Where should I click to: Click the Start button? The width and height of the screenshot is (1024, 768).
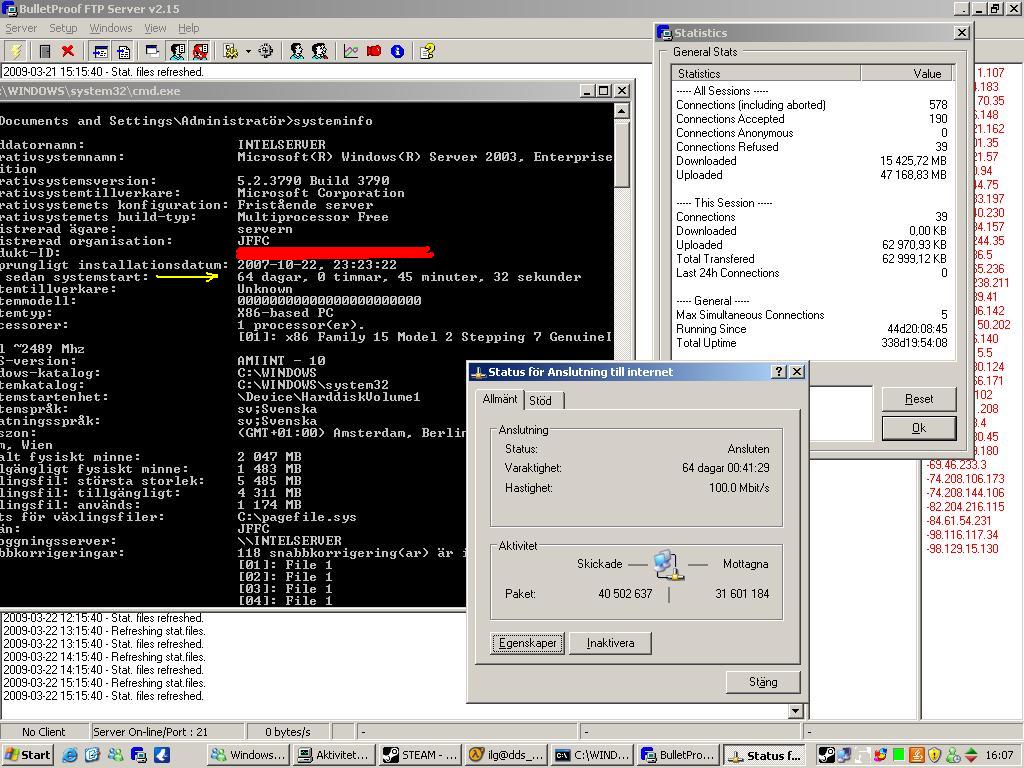pyautogui.click(x=27, y=755)
